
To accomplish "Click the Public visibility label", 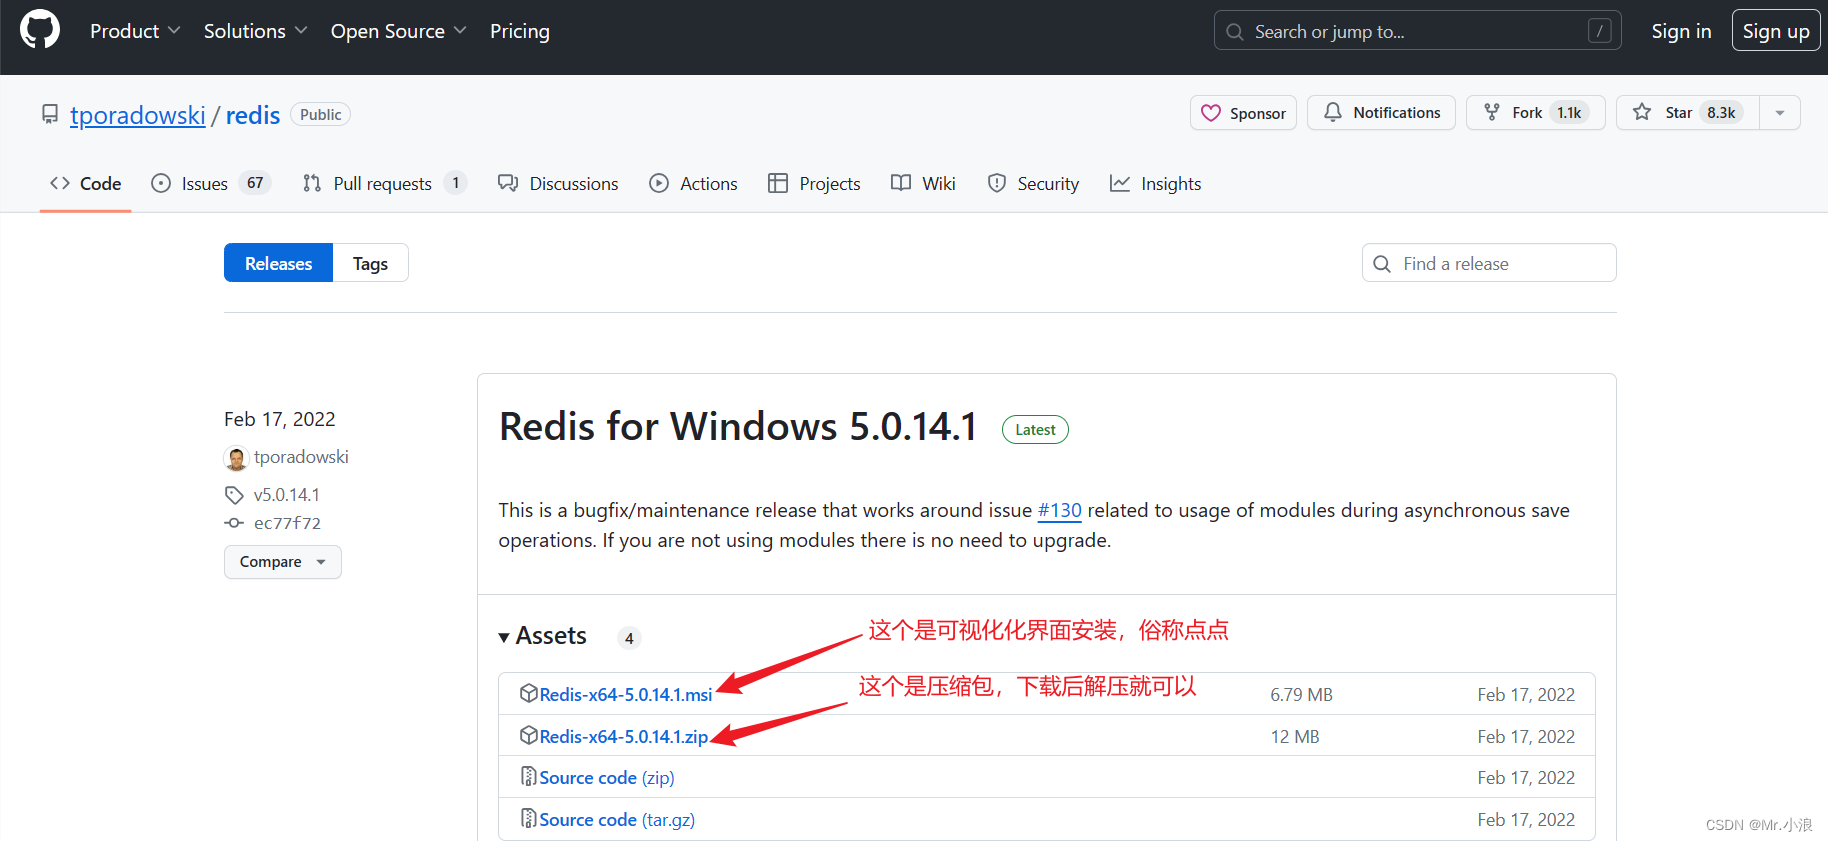I will pyautogui.click(x=320, y=115).
